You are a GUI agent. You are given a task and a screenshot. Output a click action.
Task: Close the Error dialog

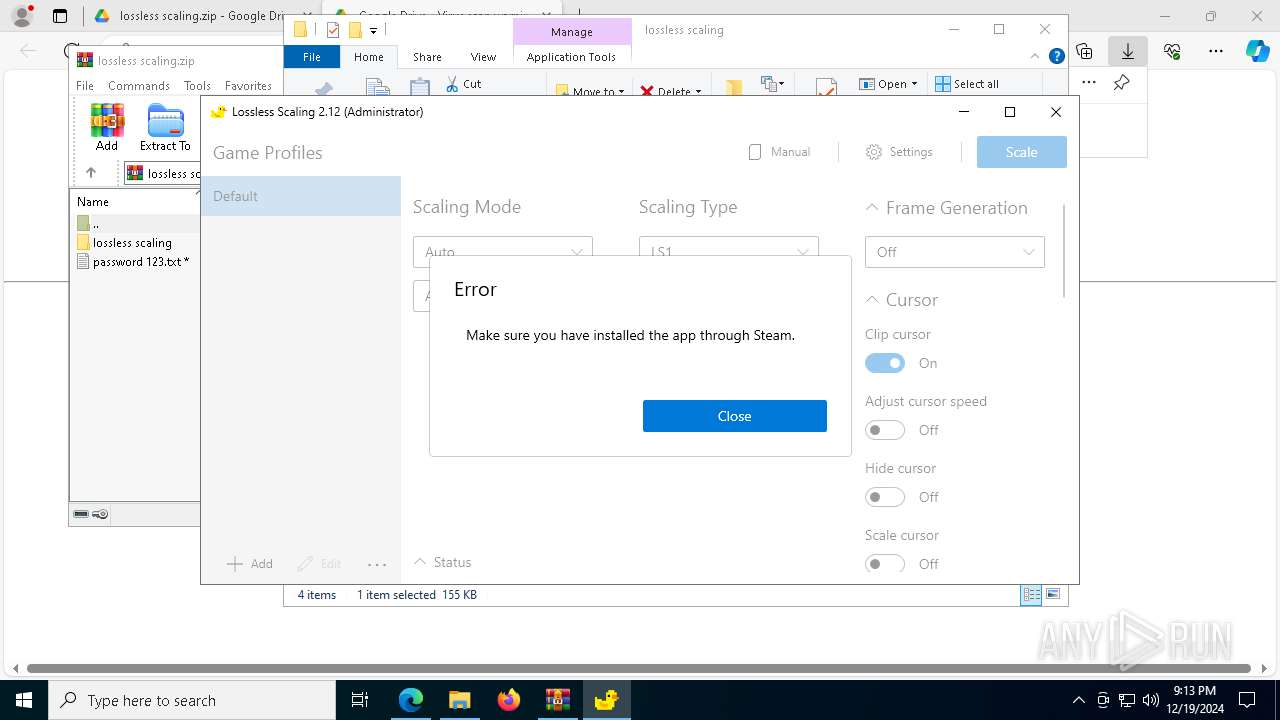point(734,416)
